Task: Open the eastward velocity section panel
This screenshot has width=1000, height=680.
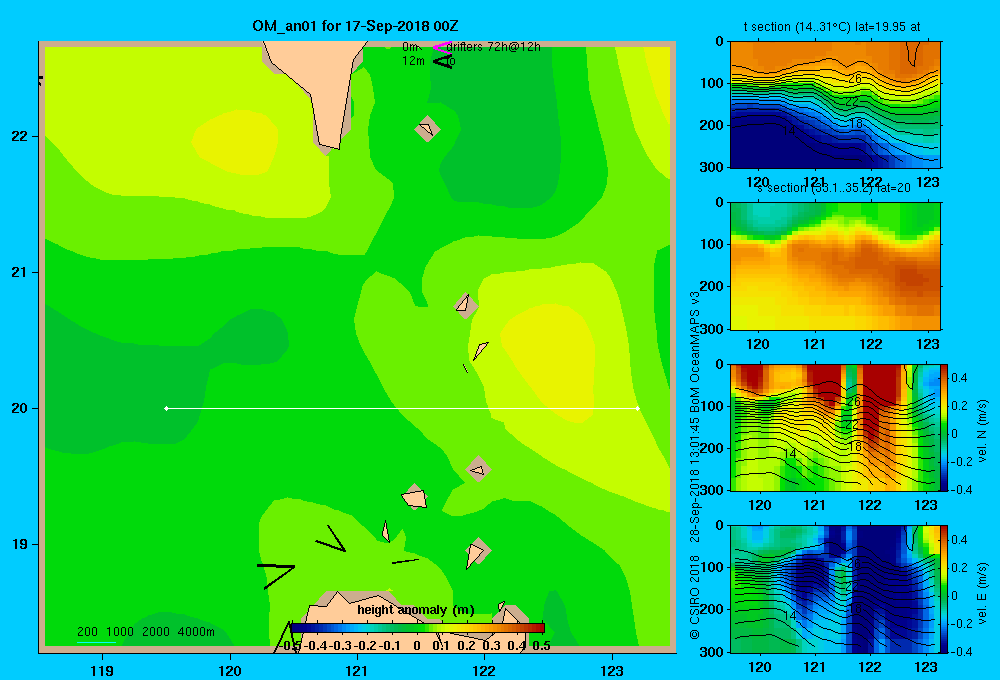Action: [x=835, y=589]
